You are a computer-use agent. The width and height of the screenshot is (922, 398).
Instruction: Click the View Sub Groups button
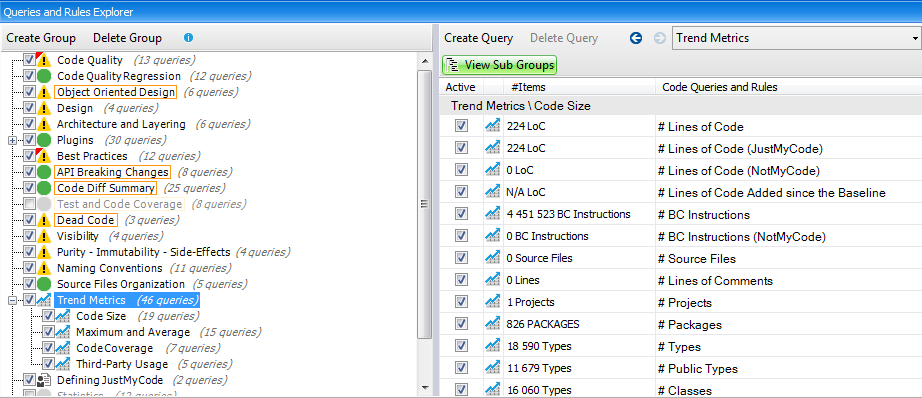pyautogui.click(x=499, y=65)
